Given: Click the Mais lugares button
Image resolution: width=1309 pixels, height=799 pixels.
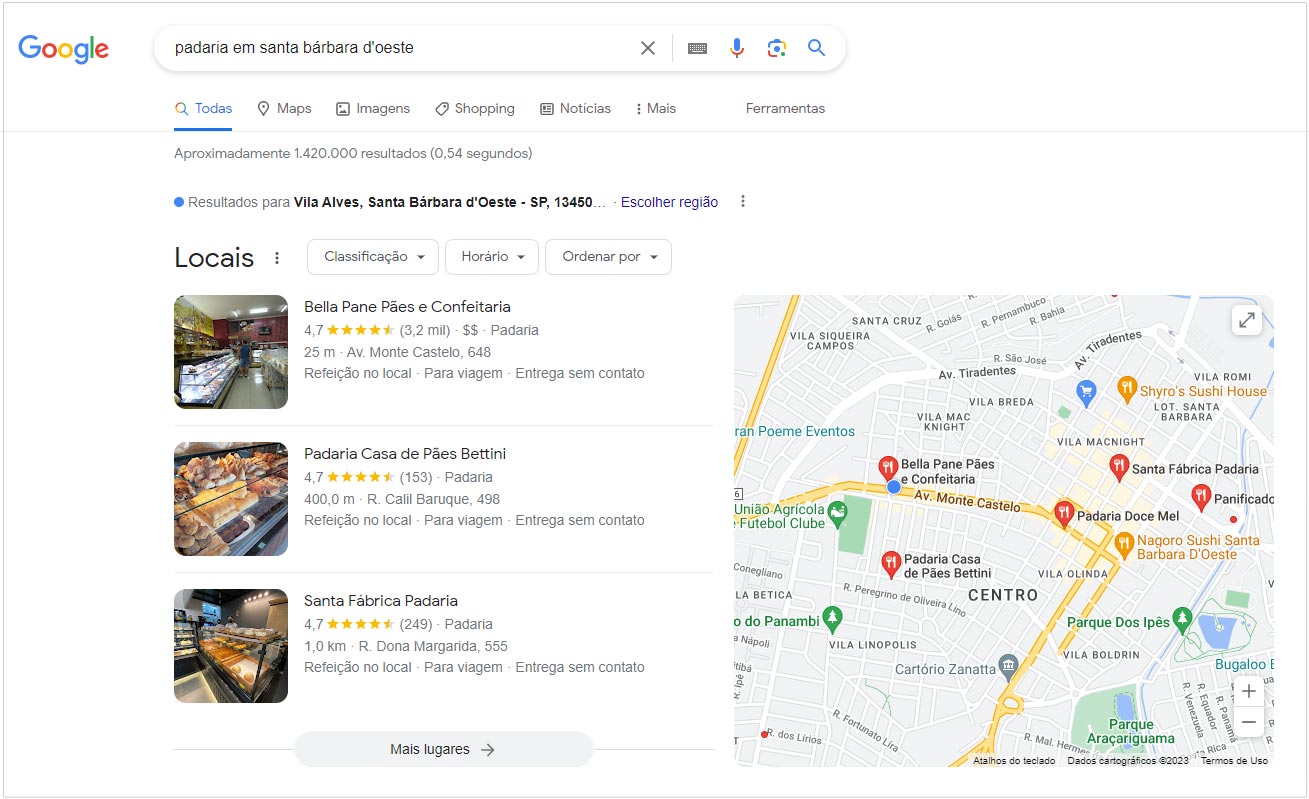Looking at the screenshot, I should [x=443, y=749].
